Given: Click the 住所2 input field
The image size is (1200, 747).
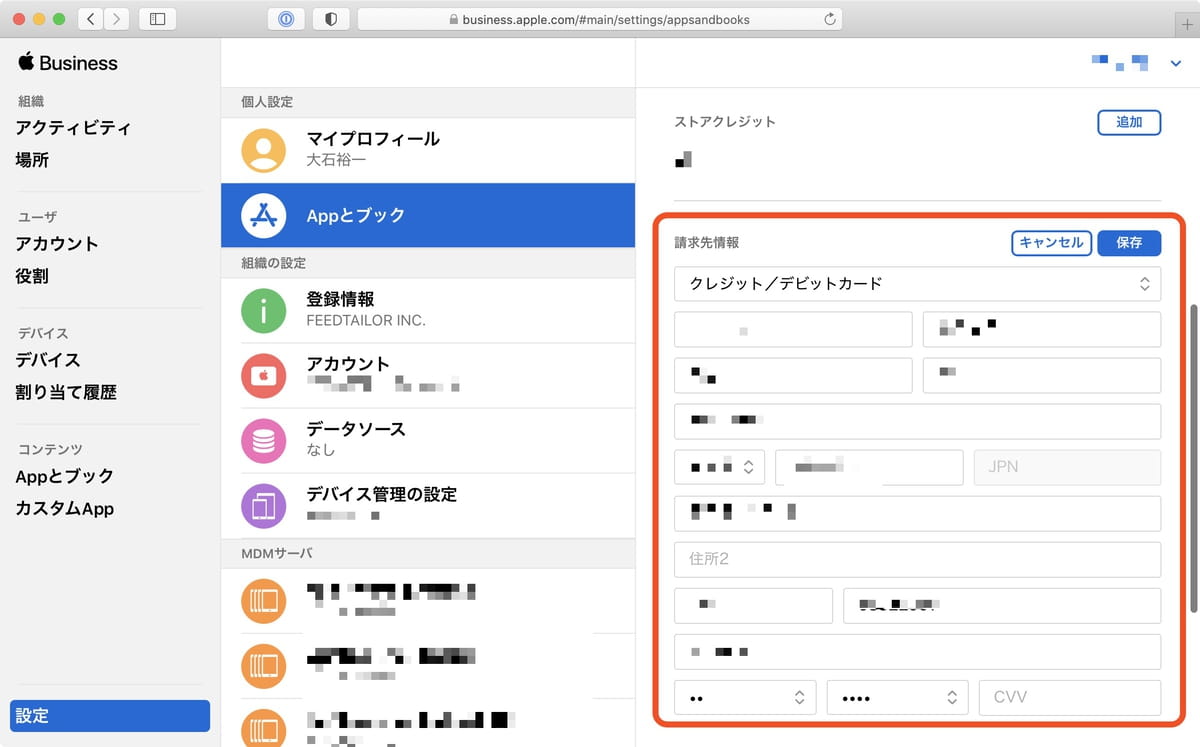Looking at the screenshot, I should click(x=917, y=559).
